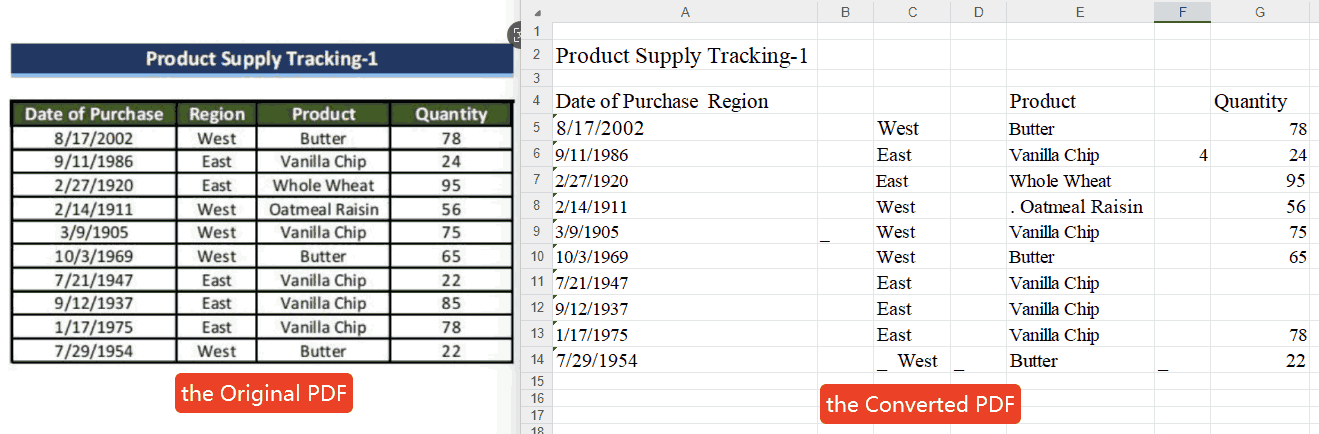Click the 'Product Supply Tracking-1' spreadsheet cell
The image size is (1319, 434).
[682, 56]
